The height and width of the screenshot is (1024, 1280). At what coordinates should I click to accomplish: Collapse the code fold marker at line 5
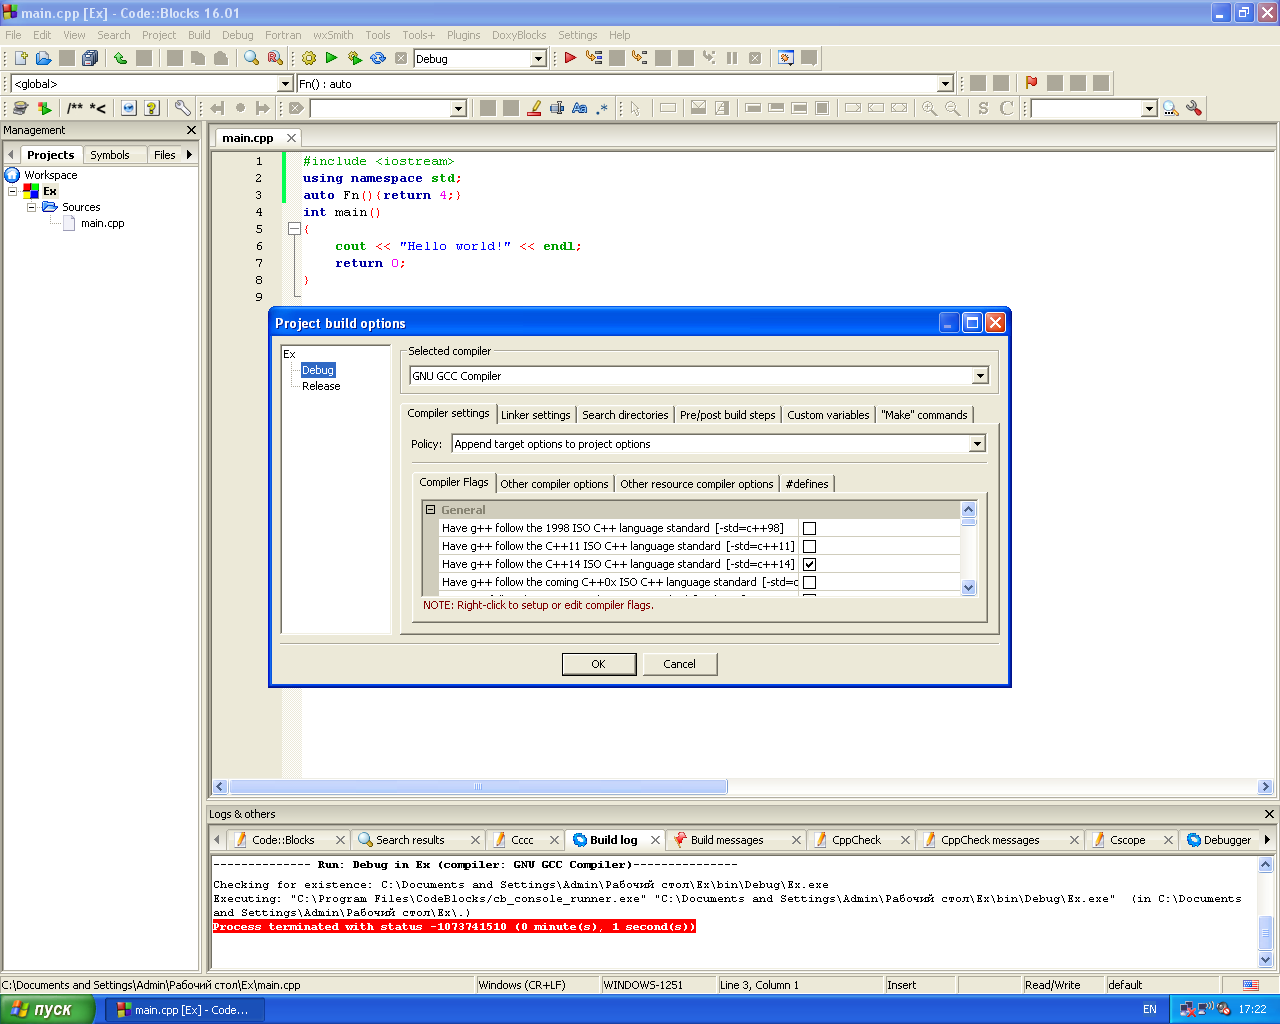pos(294,229)
